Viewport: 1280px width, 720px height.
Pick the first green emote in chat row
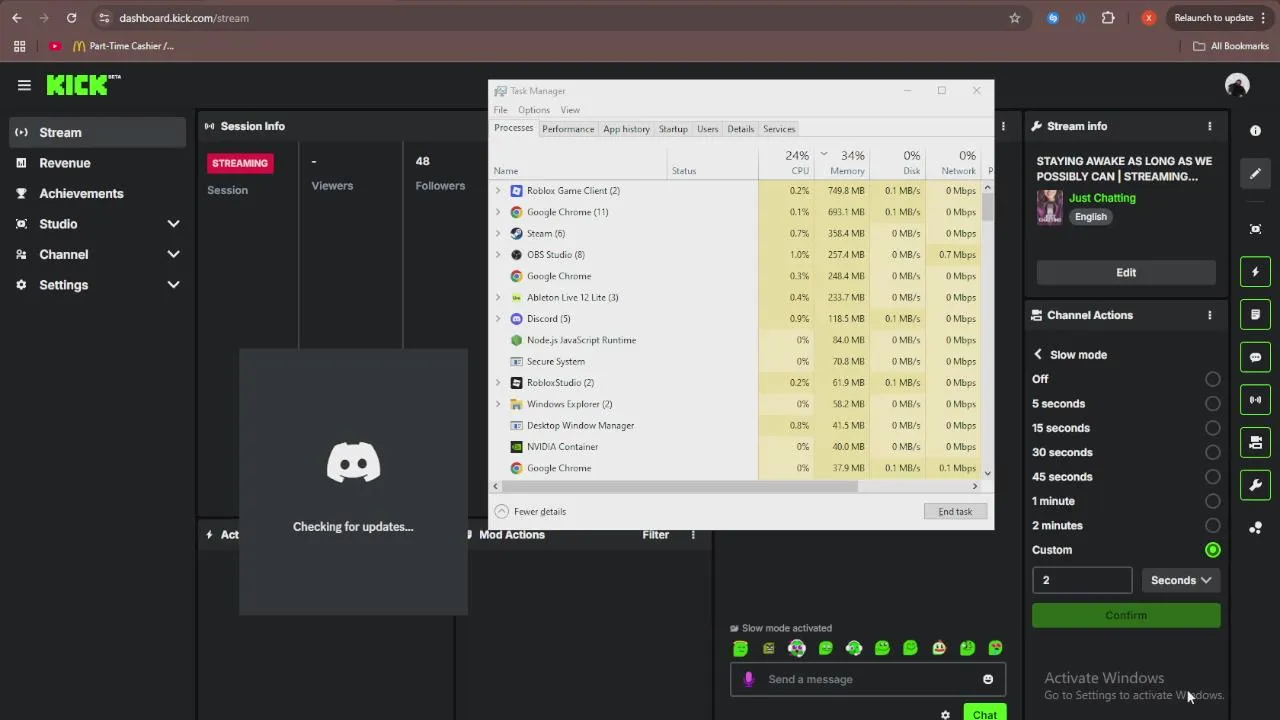(x=740, y=648)
